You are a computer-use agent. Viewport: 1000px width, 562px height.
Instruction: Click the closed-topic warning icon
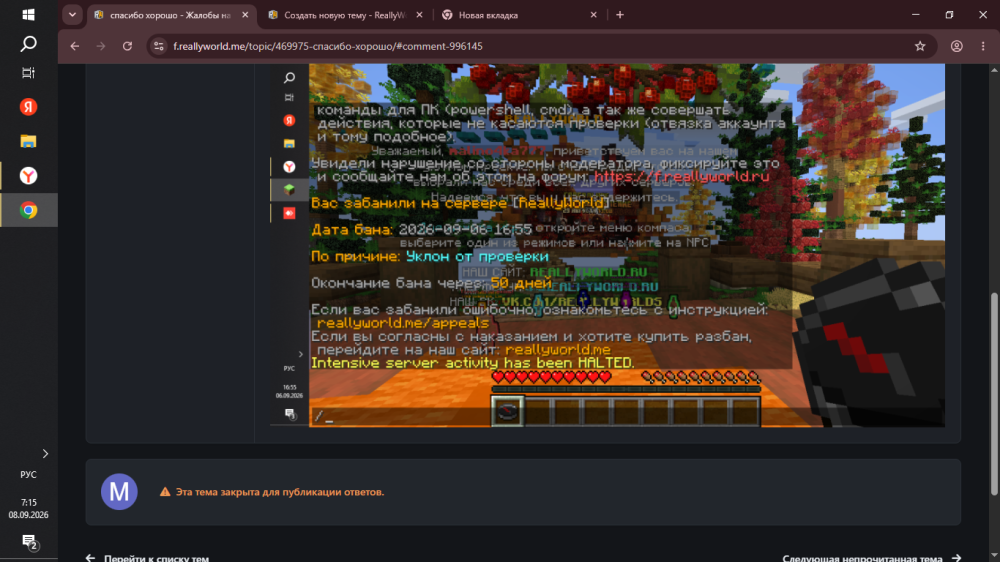click(165, 492)
